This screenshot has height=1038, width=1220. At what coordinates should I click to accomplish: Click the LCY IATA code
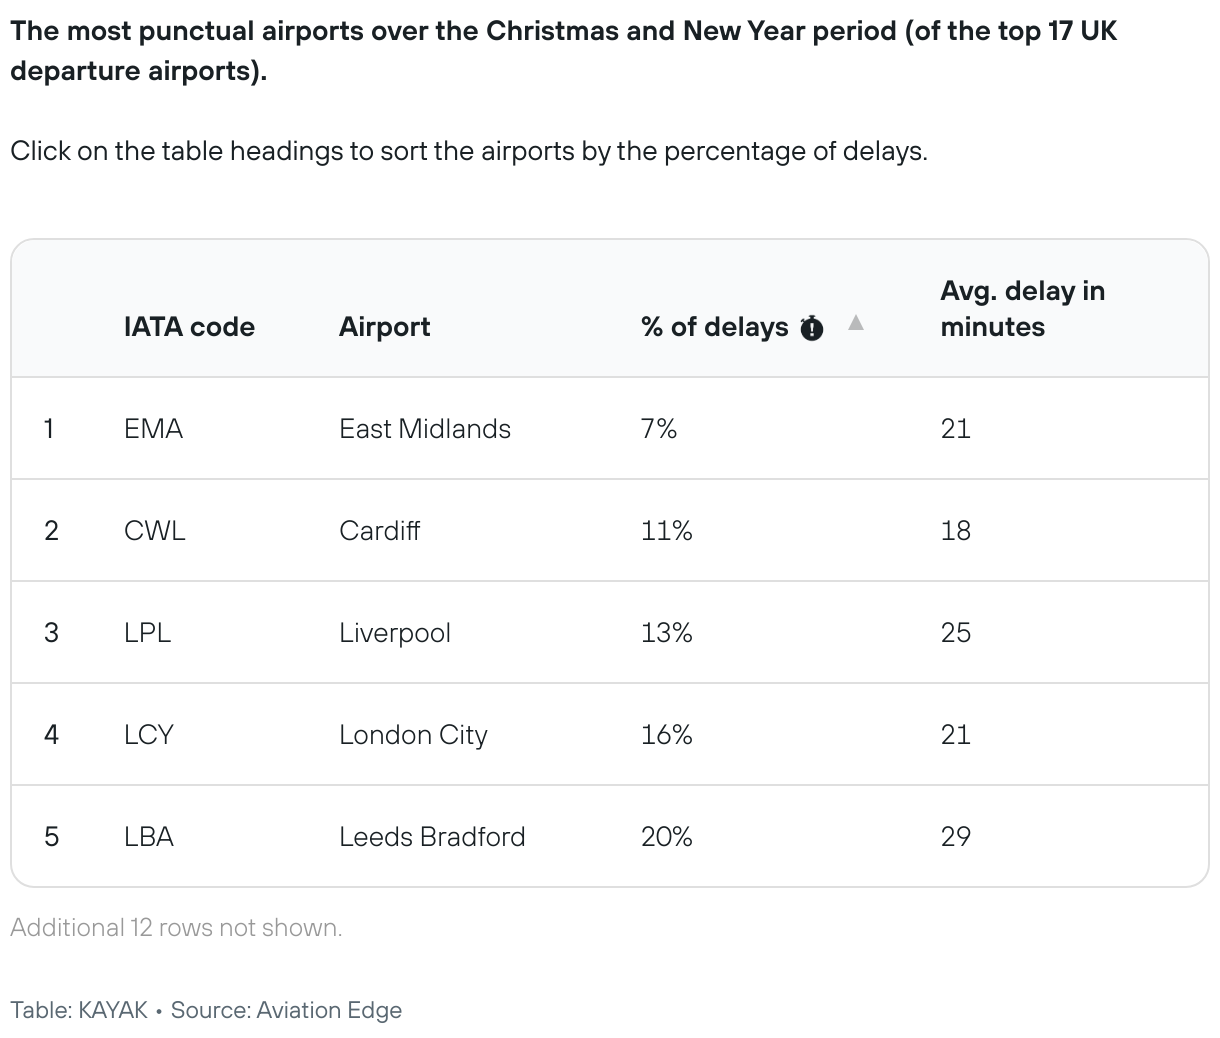point(148,735)
